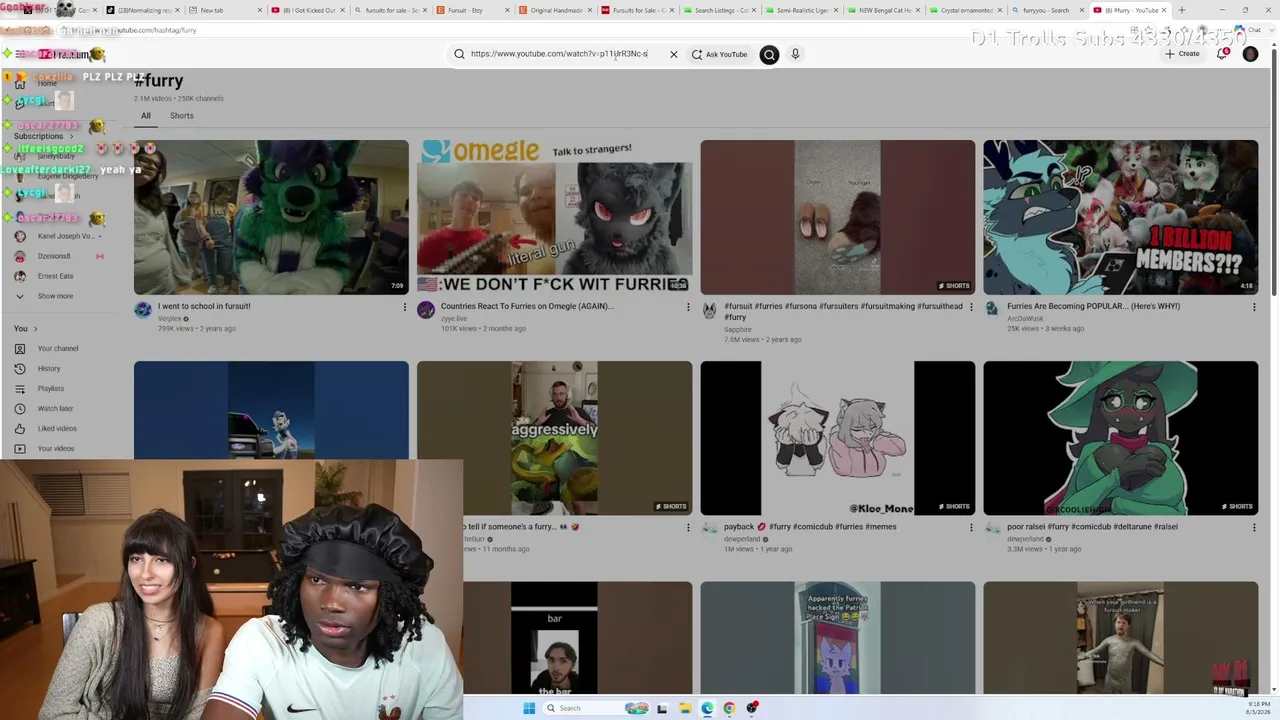Click title 'Countries React To Furries on Omegle'
1280x720 pixels.
527,306
